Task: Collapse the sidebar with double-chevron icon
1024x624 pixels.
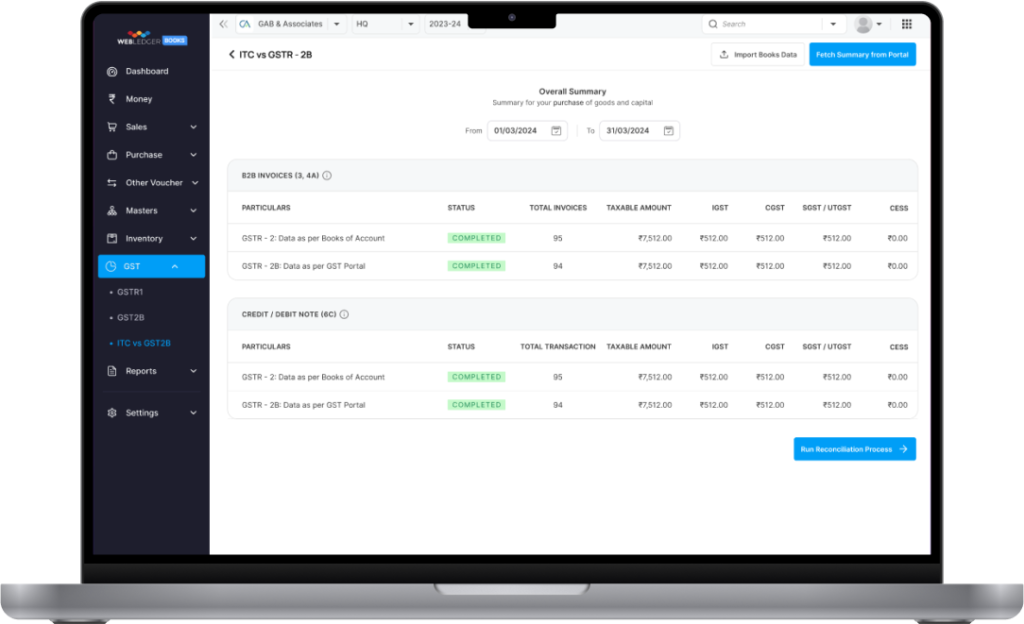Action: pos(223,24)
